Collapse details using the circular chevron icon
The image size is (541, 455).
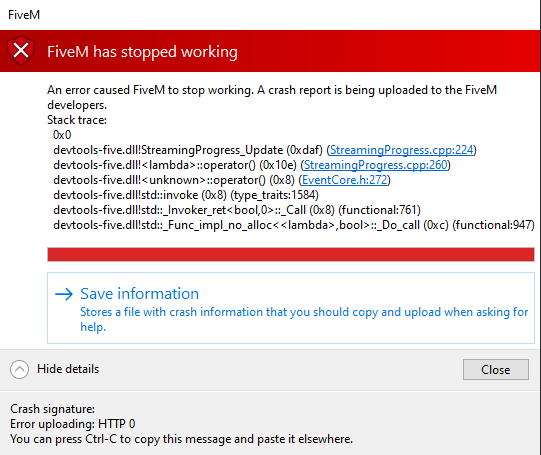(19, 369)
